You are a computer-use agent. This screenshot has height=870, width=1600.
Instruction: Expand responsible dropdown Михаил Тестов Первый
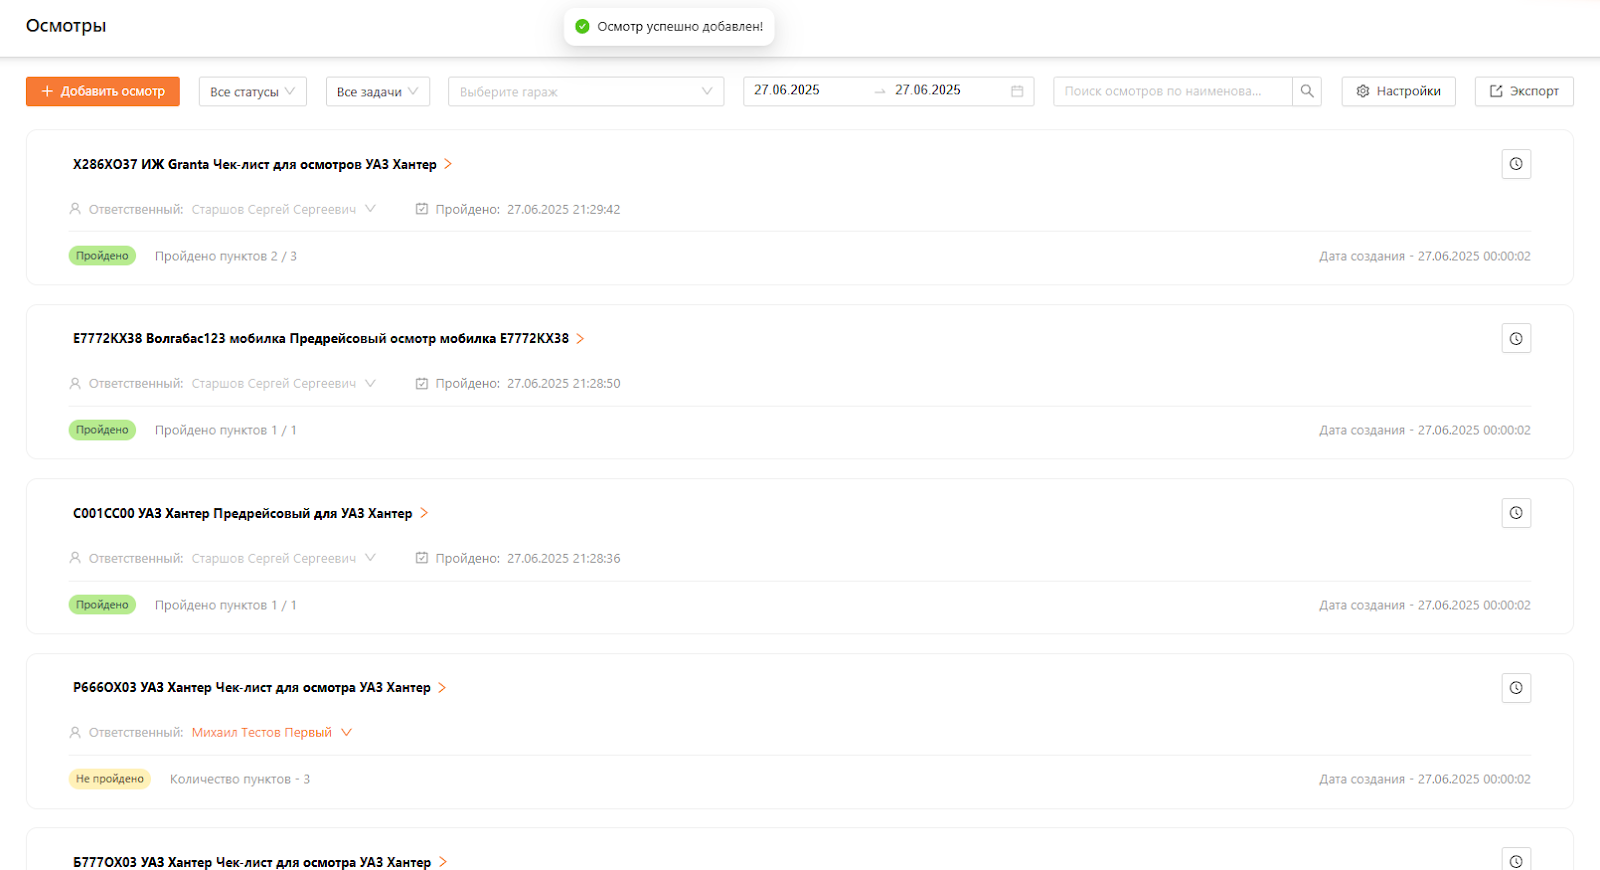pos(346,733)
